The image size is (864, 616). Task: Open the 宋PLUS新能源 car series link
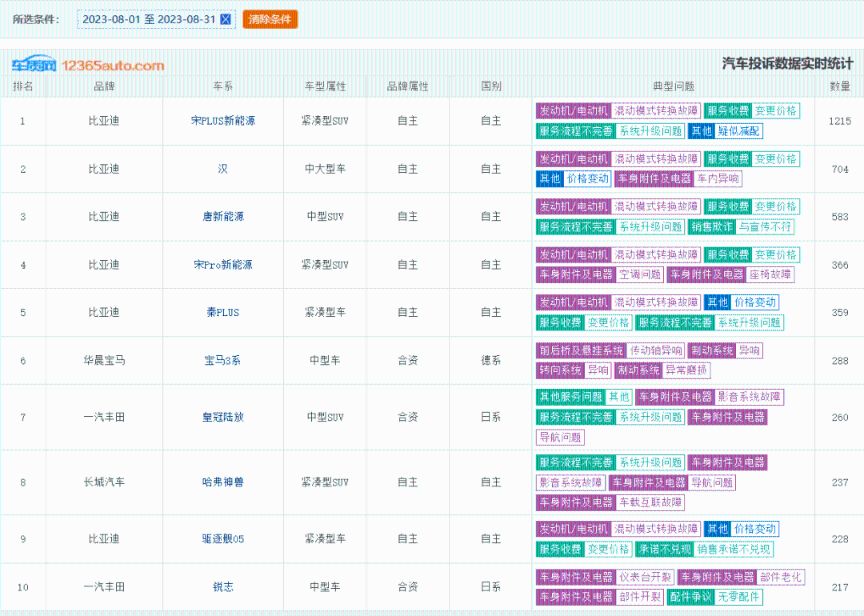(x=223, y=121)
